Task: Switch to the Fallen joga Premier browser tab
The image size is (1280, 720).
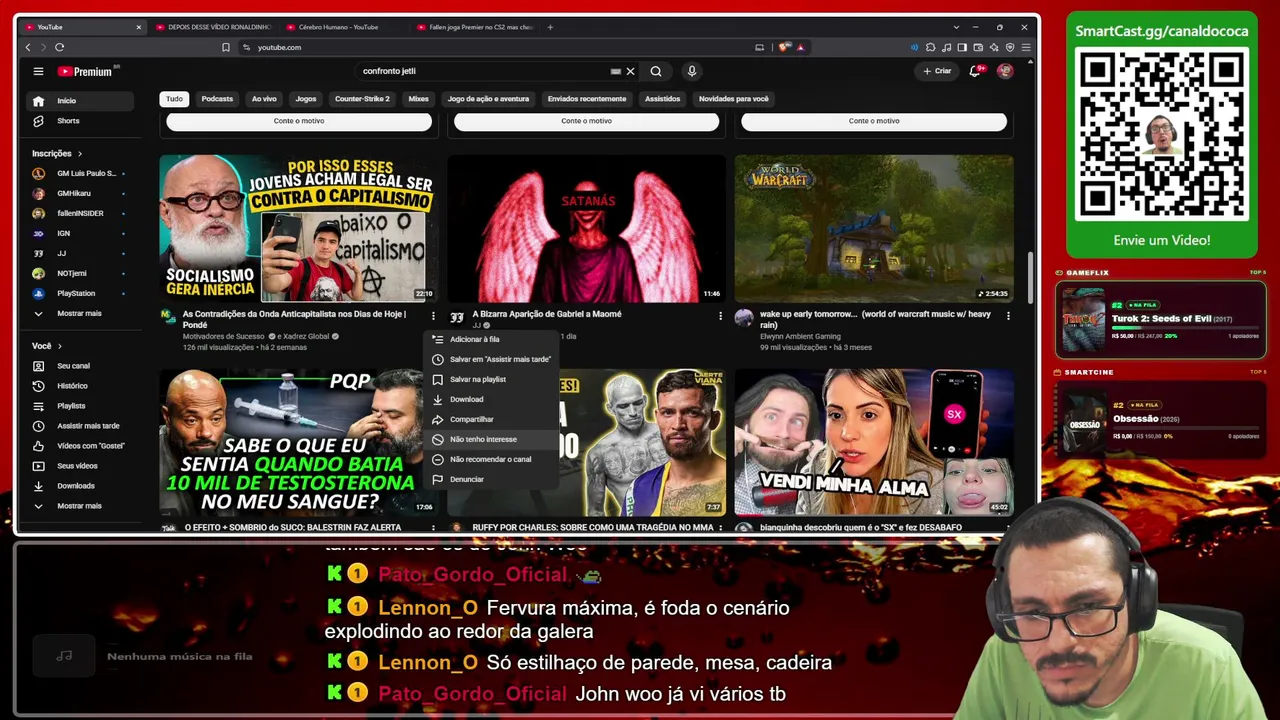Action: point(475,27)
